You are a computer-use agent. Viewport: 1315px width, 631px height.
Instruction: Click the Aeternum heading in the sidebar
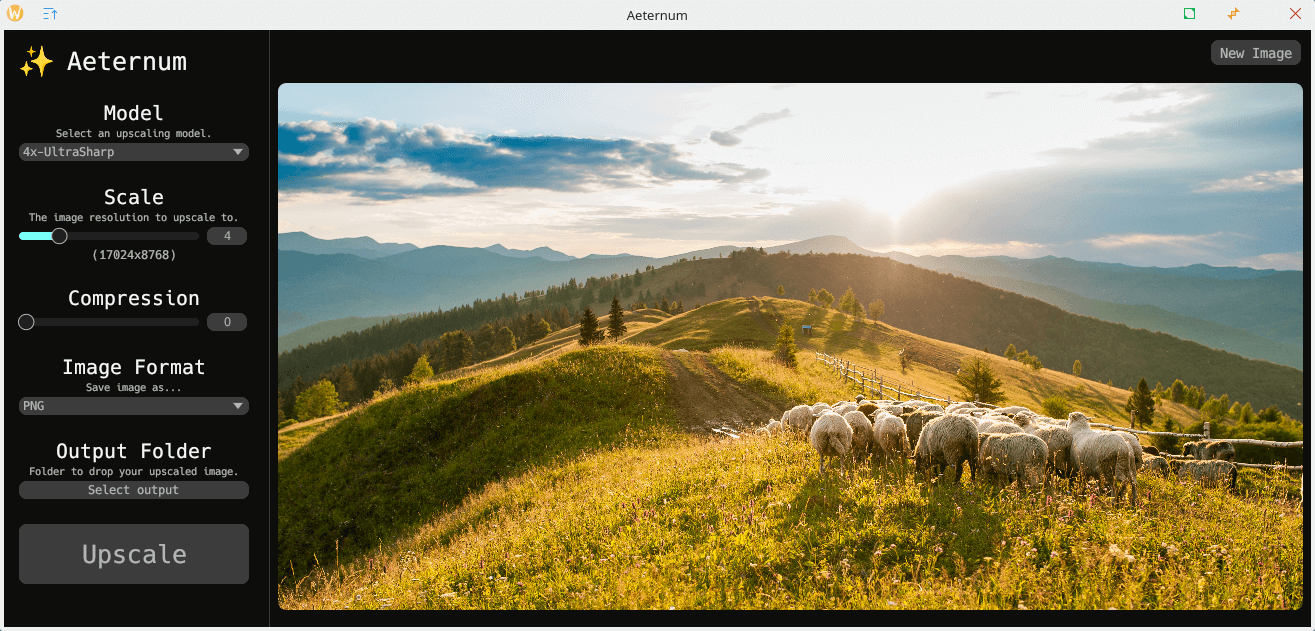(x=127, y=62)
